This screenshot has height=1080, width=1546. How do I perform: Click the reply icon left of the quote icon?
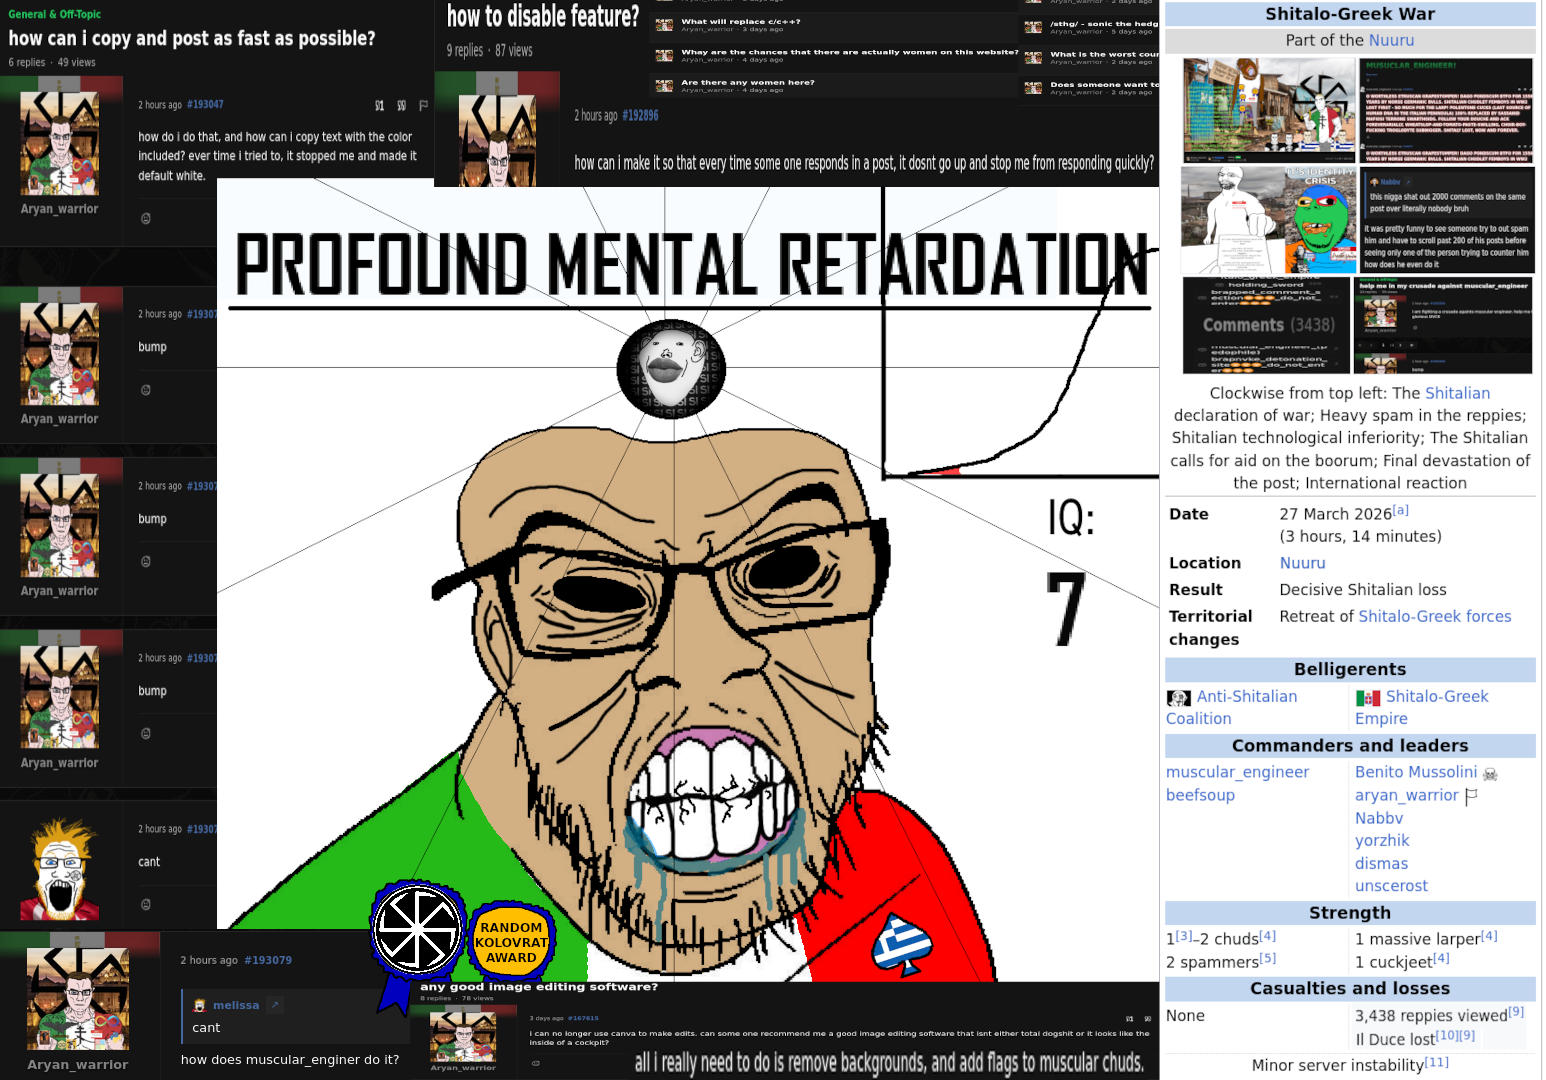coord(379,105)
